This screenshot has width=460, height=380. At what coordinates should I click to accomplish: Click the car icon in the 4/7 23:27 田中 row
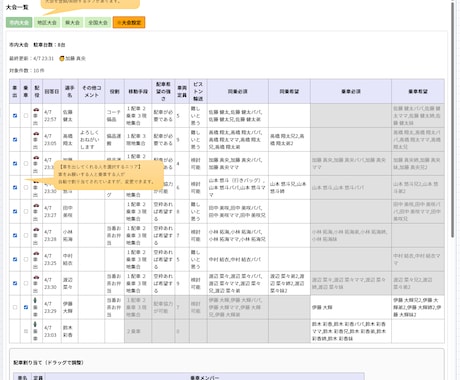[36, 206]
